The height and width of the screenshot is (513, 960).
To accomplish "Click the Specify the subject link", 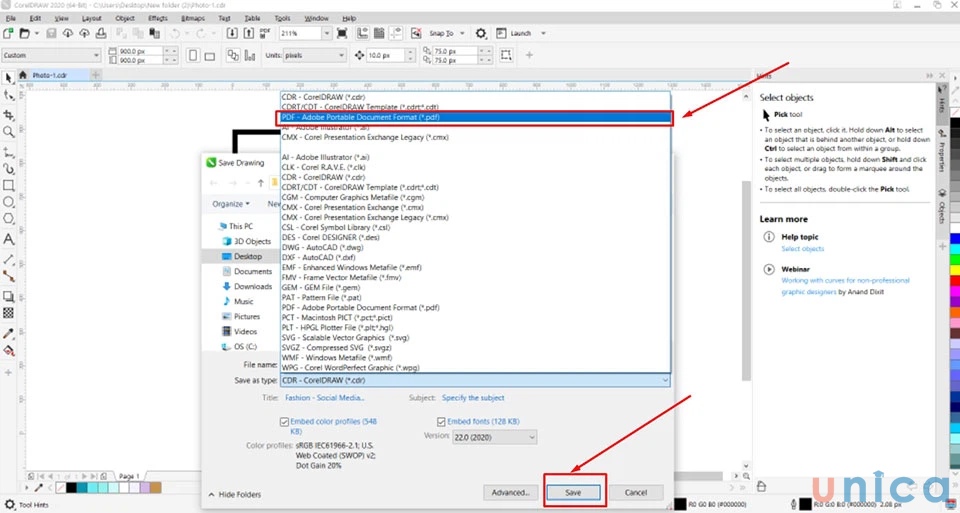I will pos(473,398).
